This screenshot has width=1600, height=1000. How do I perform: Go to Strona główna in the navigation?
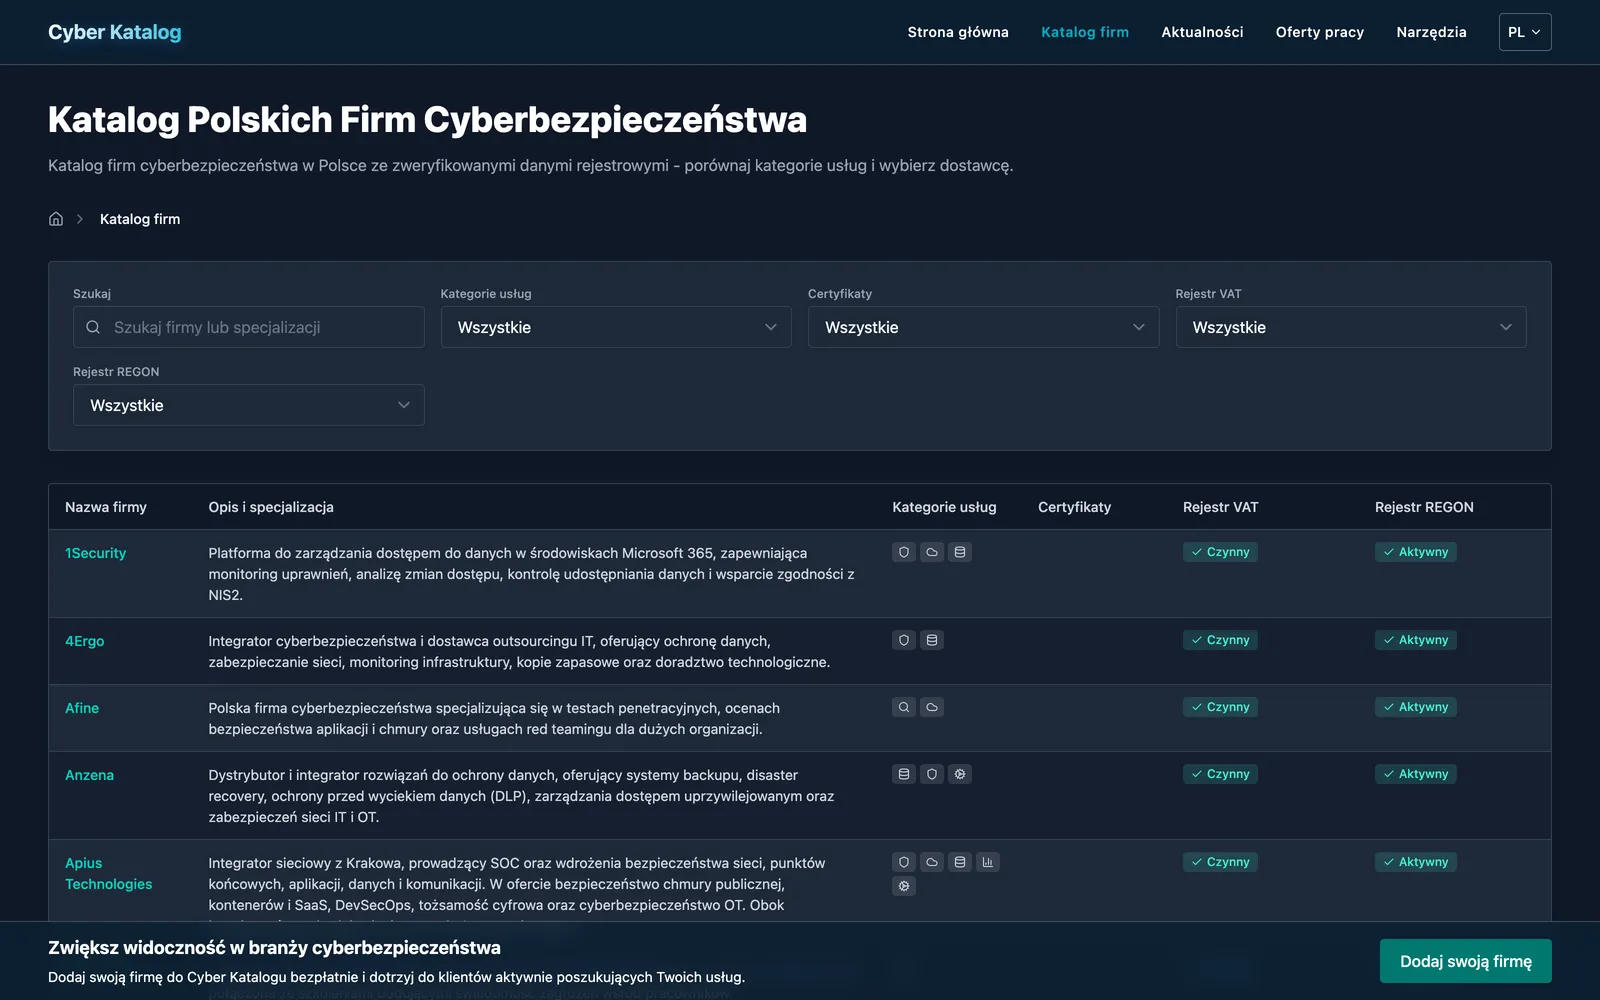point(958,32)
